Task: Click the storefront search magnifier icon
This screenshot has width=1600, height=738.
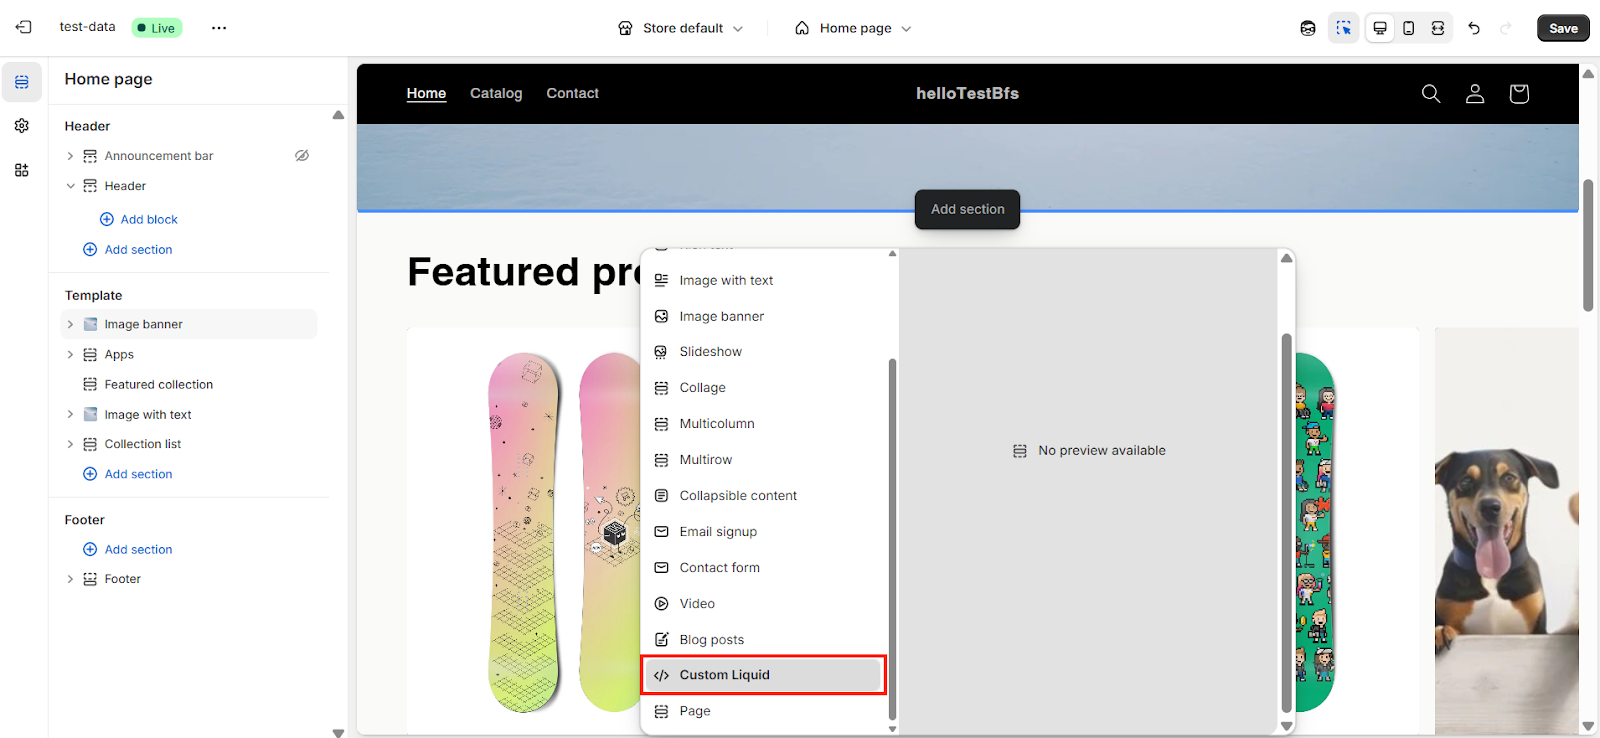Action: tap(1431, 94)
